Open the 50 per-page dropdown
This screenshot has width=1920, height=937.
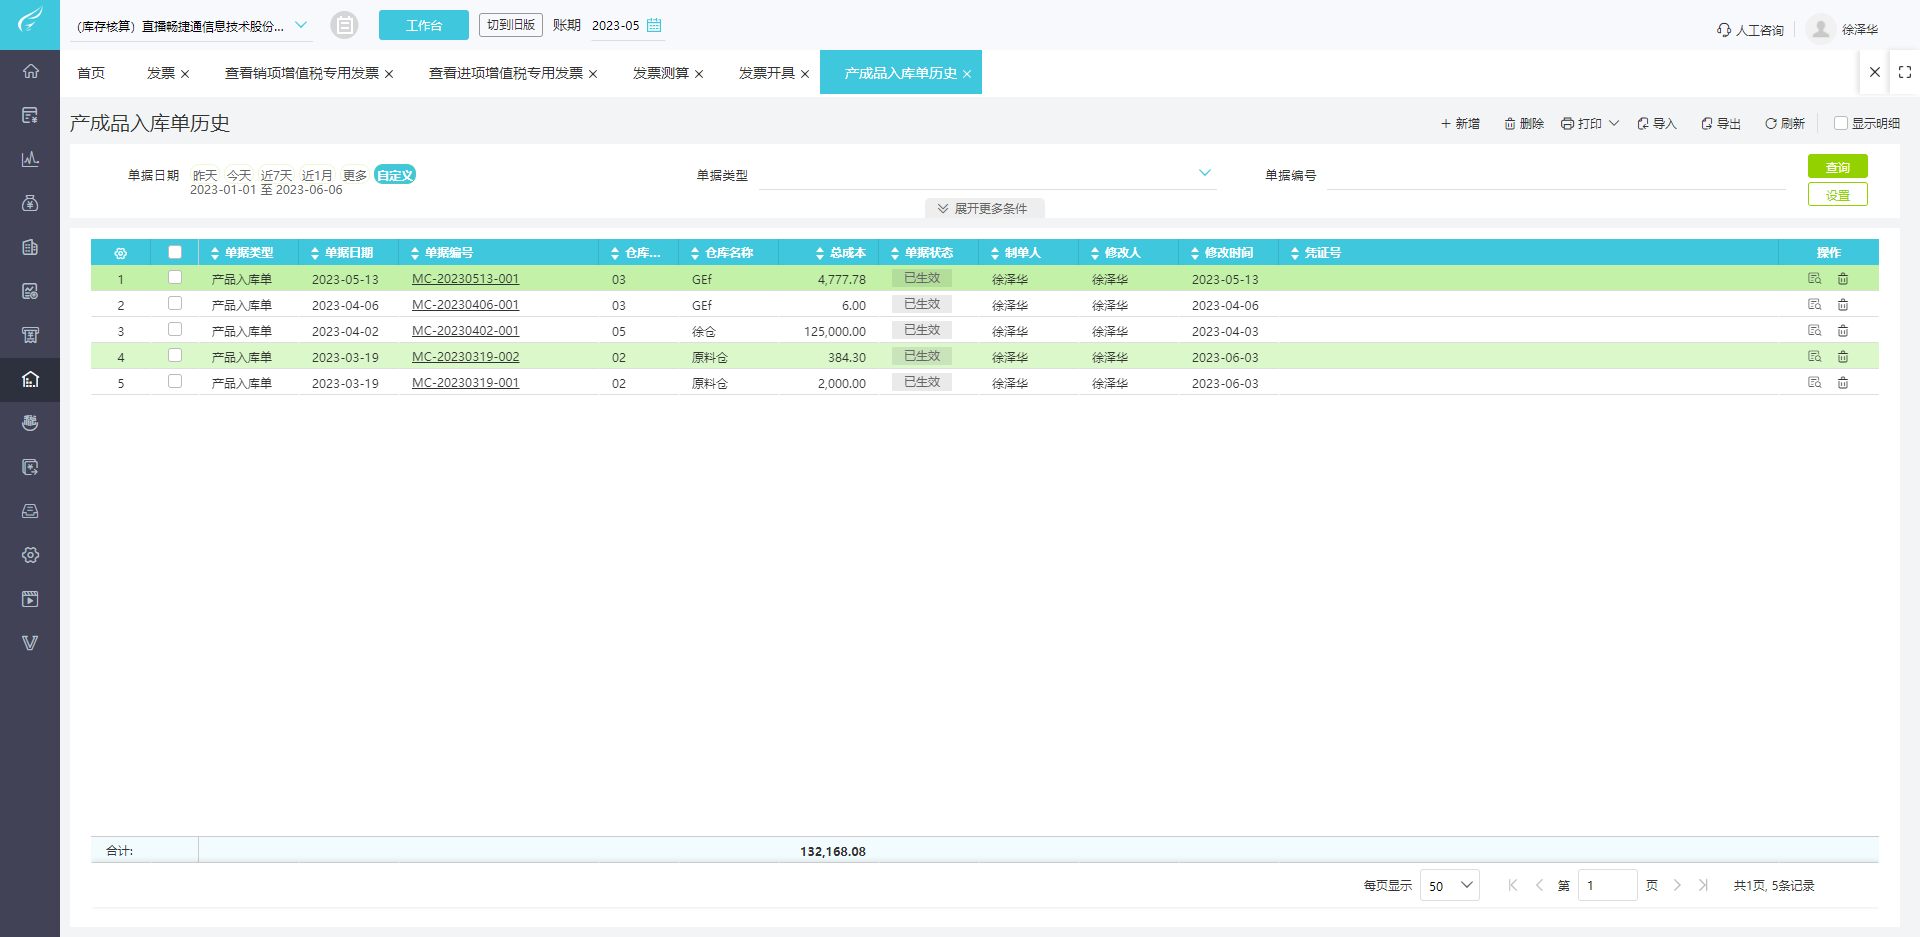[x=1449, y=885]
